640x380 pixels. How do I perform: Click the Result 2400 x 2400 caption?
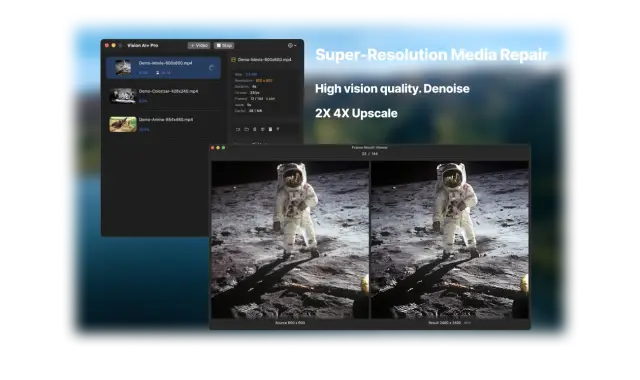[x=444, y=323]
